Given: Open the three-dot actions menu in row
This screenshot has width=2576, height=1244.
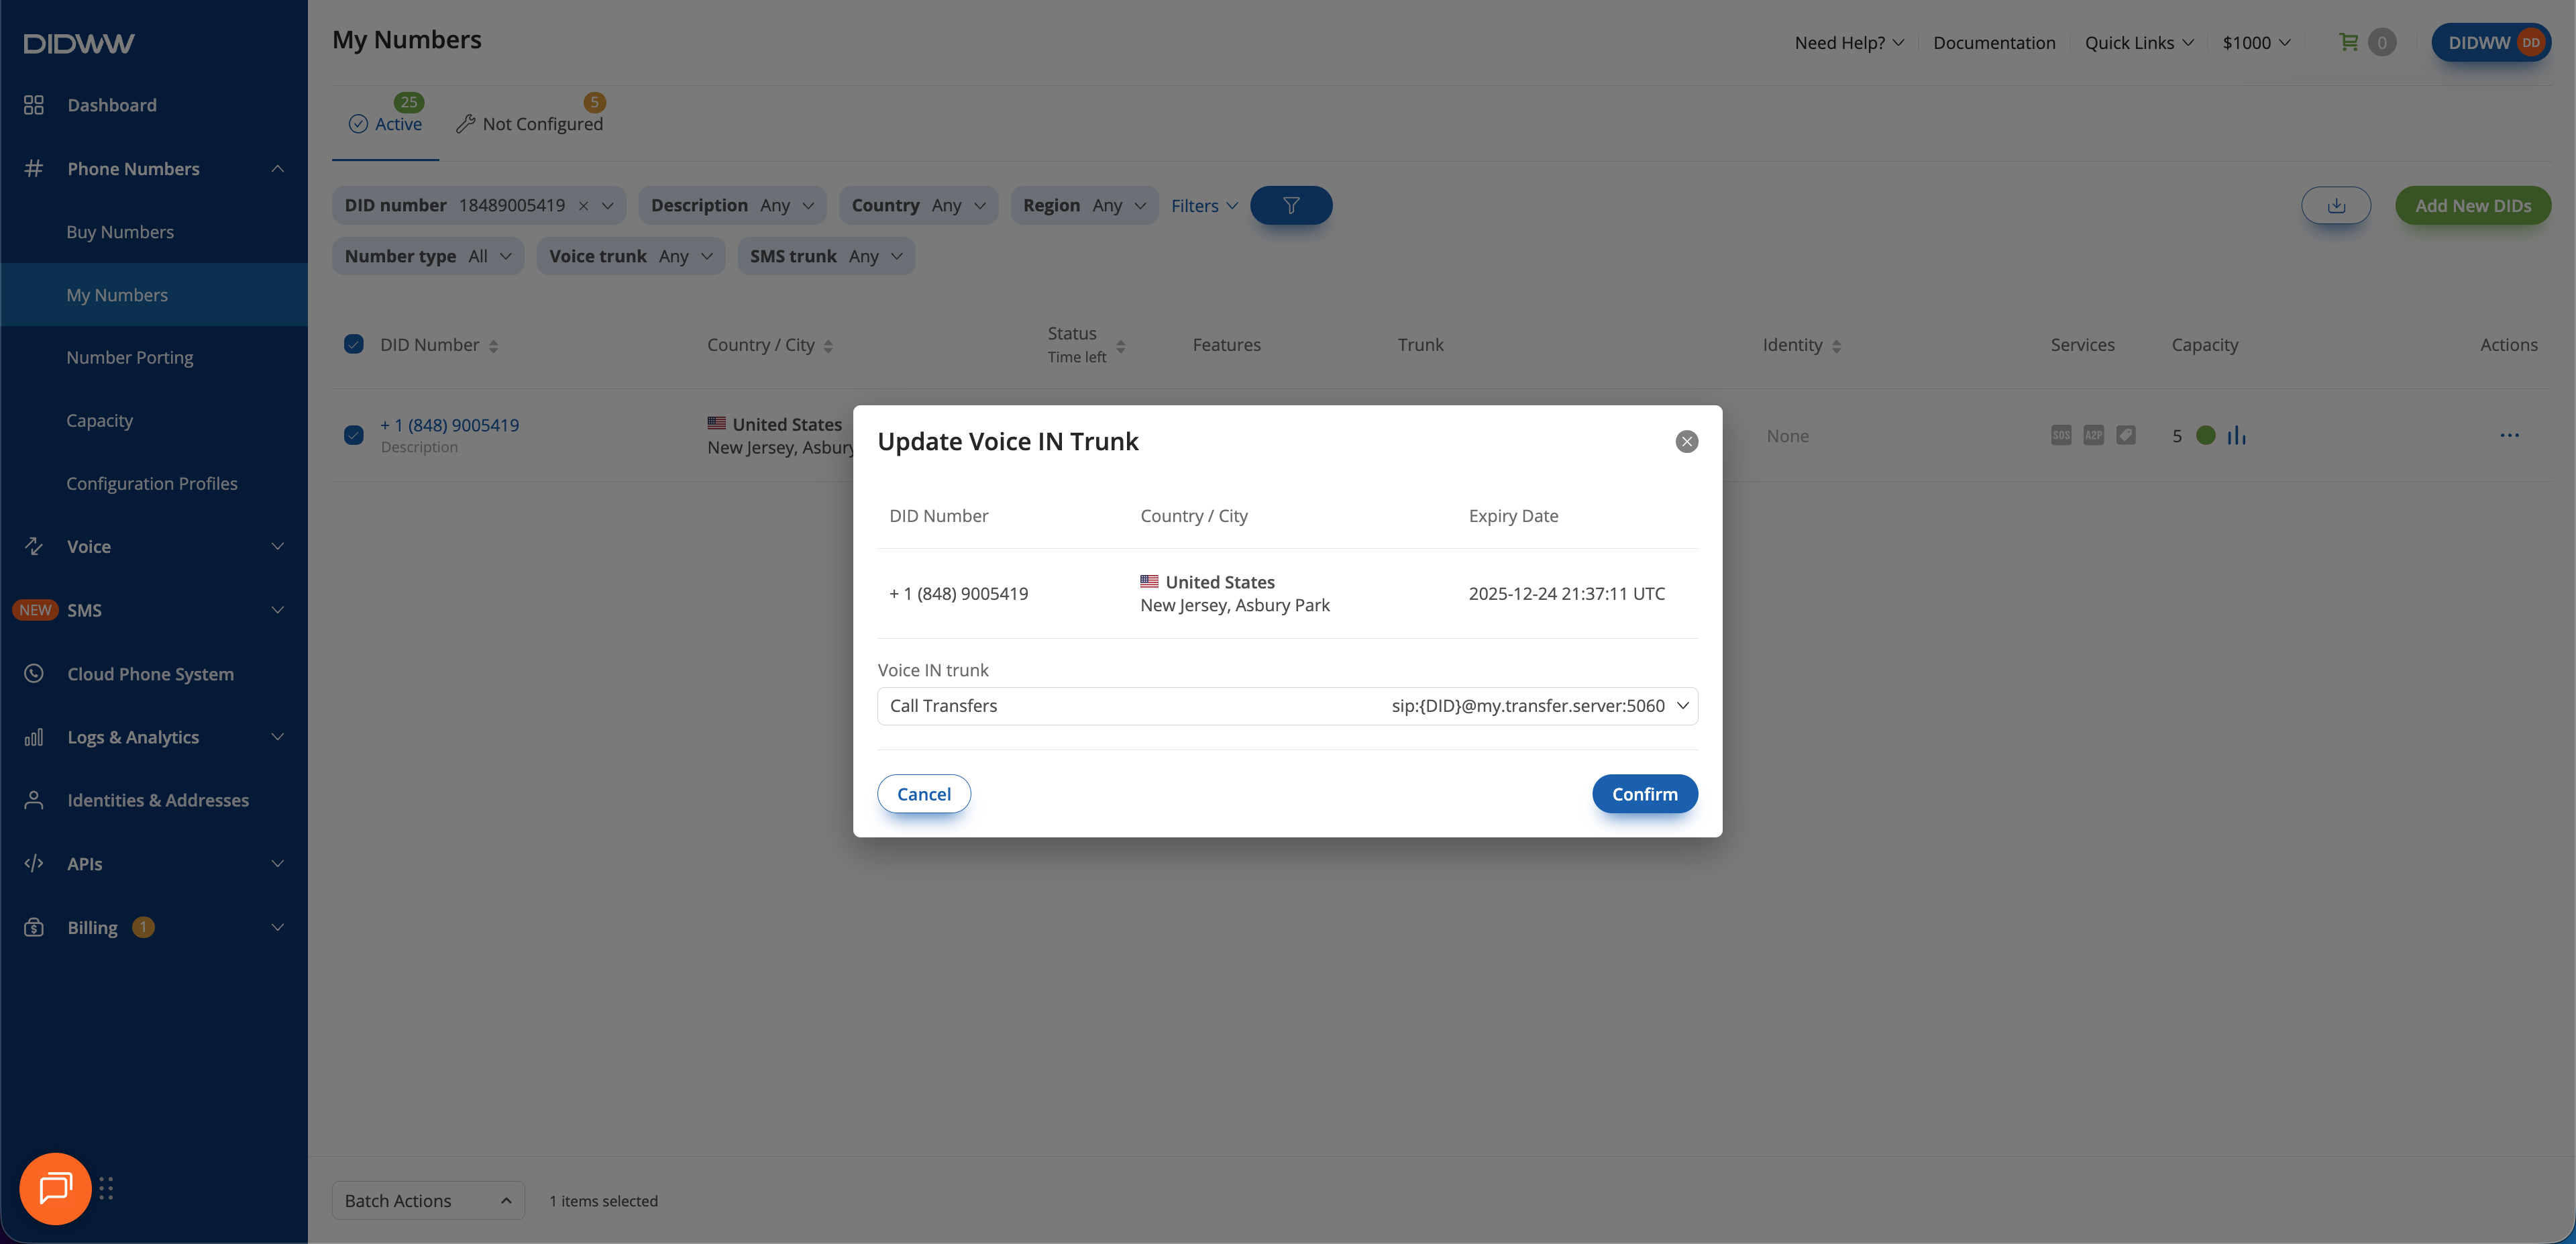Looking at the screenshot, I should point(2509,435).
